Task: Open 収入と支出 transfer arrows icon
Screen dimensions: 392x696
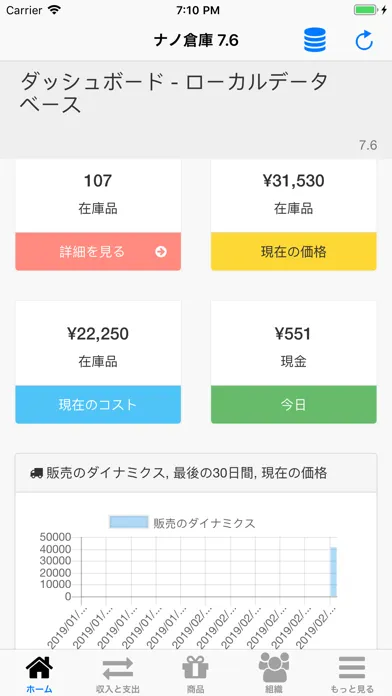Action: click(x=118, y=669)
